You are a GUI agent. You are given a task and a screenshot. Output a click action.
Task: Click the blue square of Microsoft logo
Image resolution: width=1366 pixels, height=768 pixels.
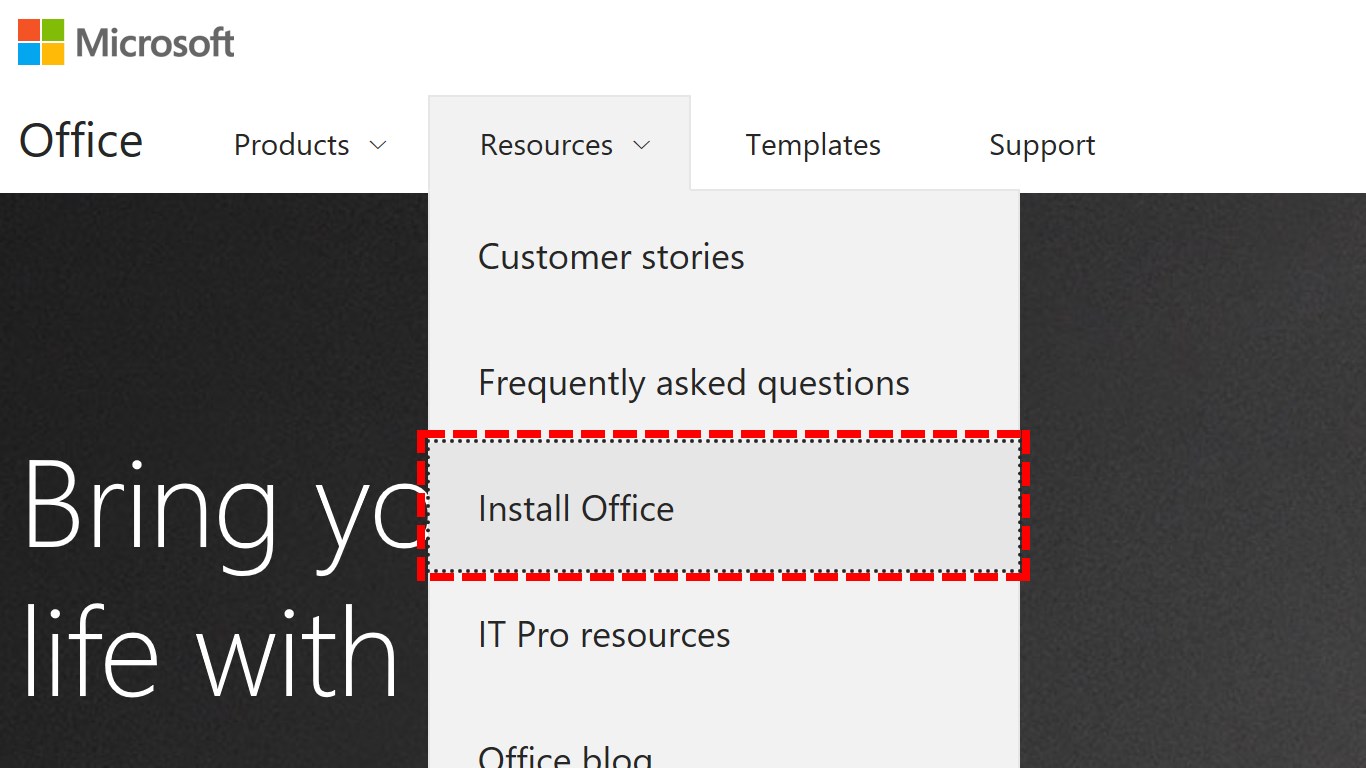[x=29, y=54]
